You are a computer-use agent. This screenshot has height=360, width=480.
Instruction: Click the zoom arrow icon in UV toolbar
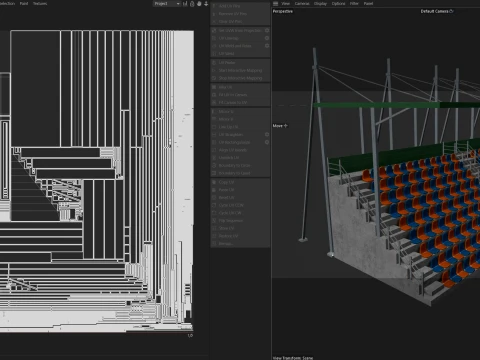click(x=206, y=4)
